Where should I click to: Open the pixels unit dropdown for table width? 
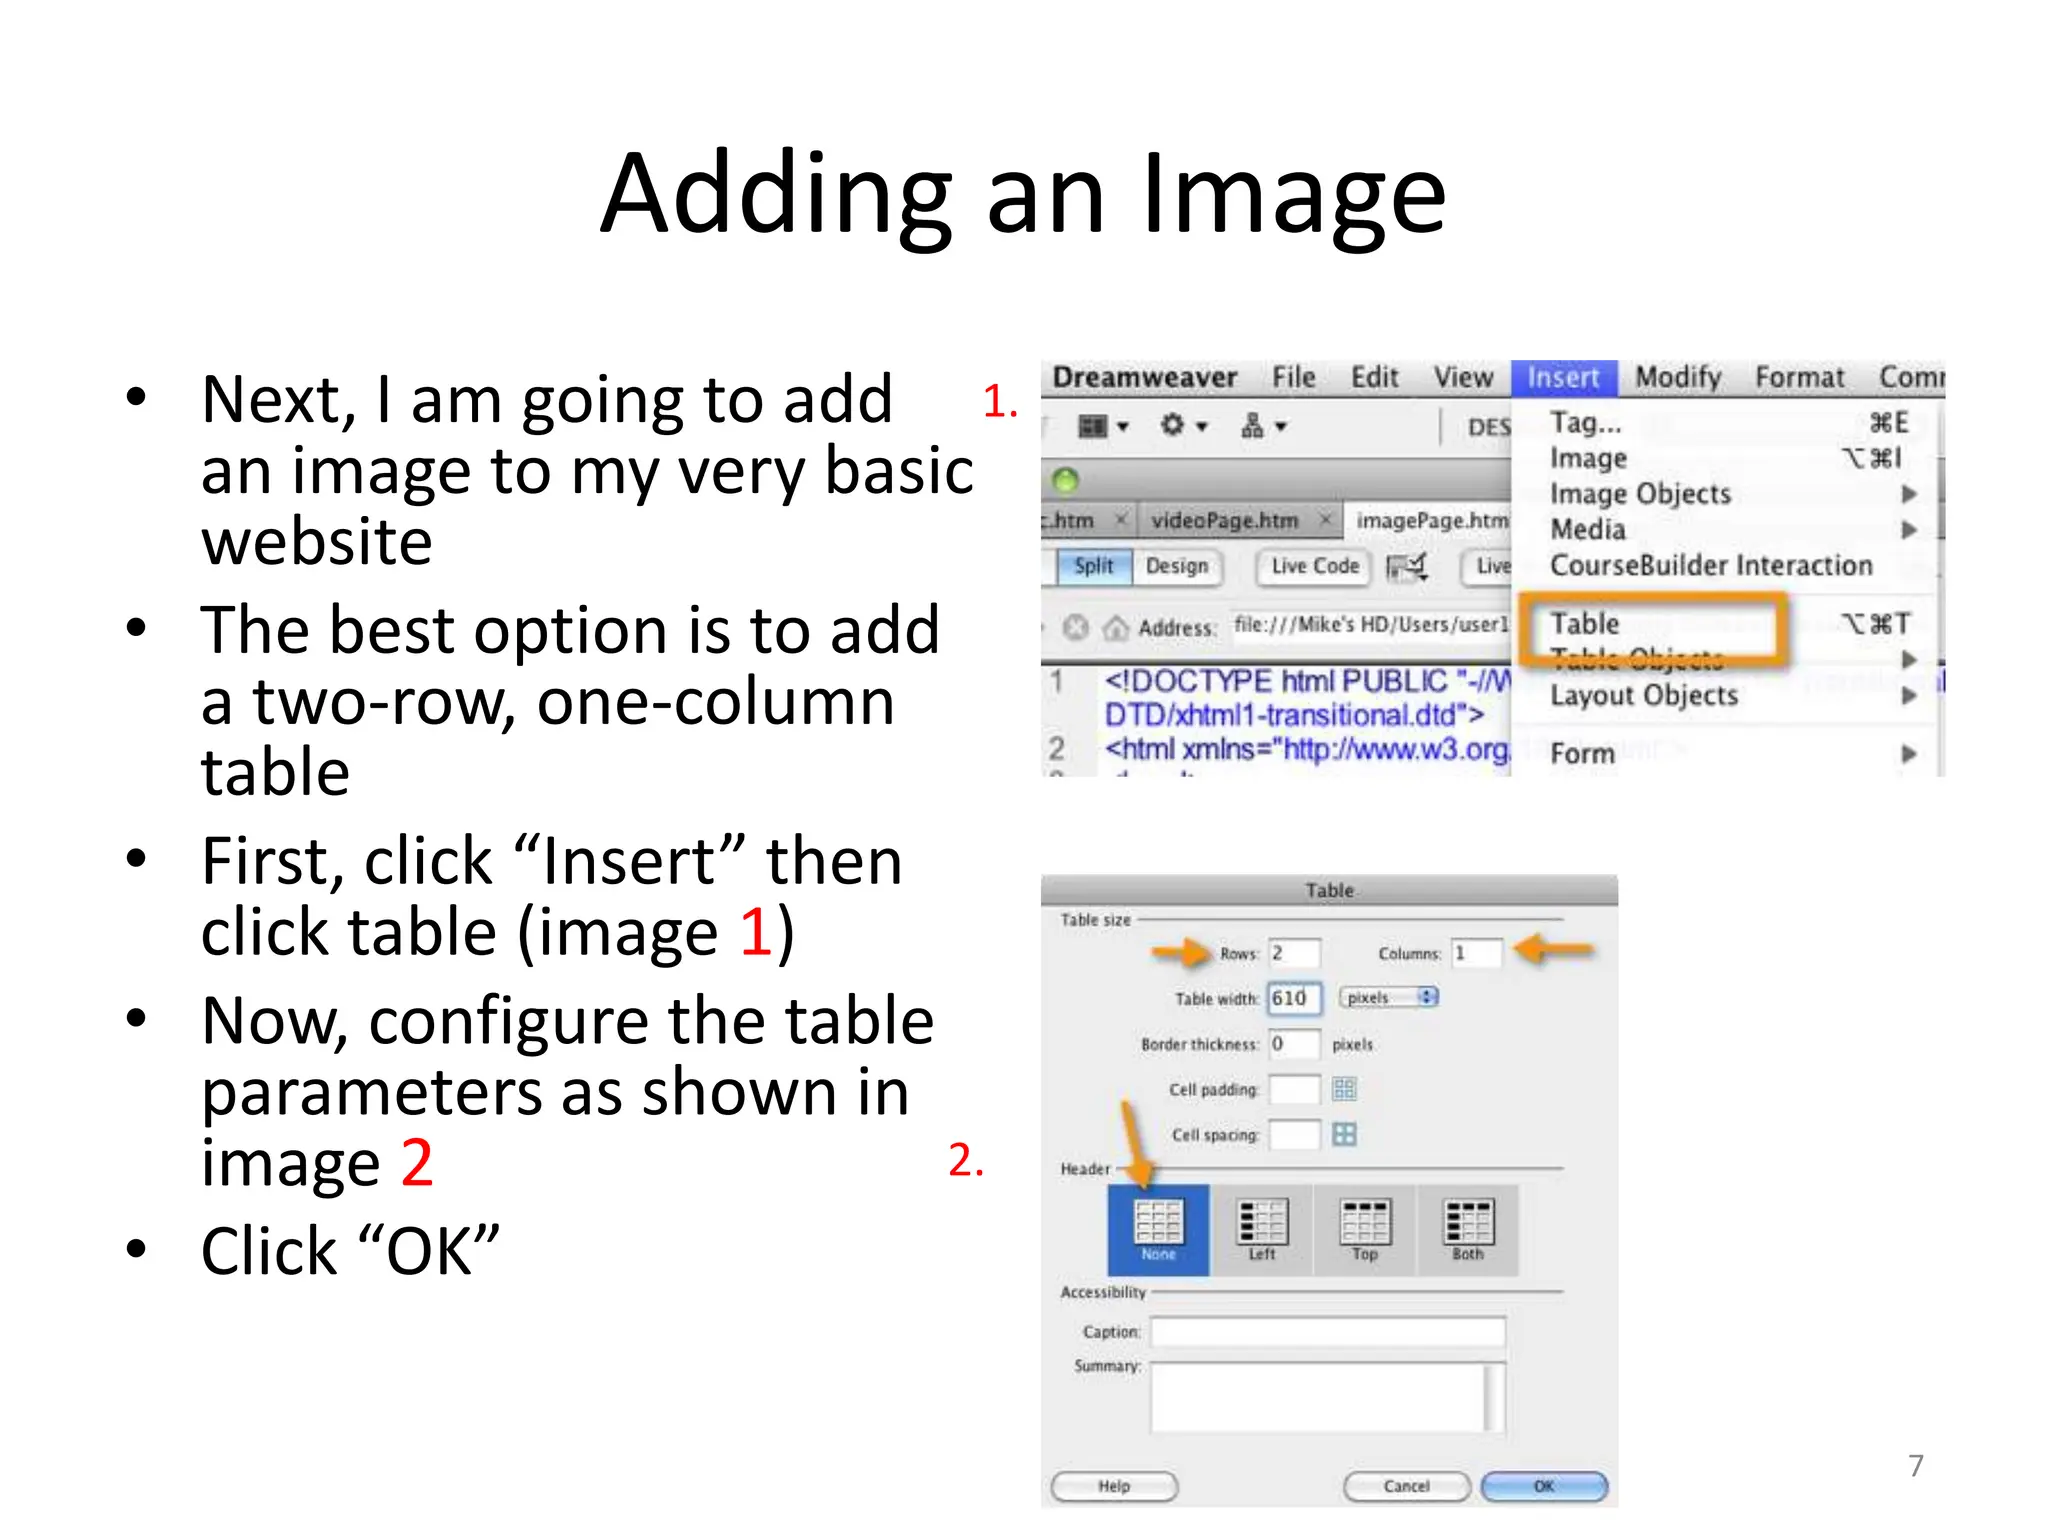point(1388,997)
